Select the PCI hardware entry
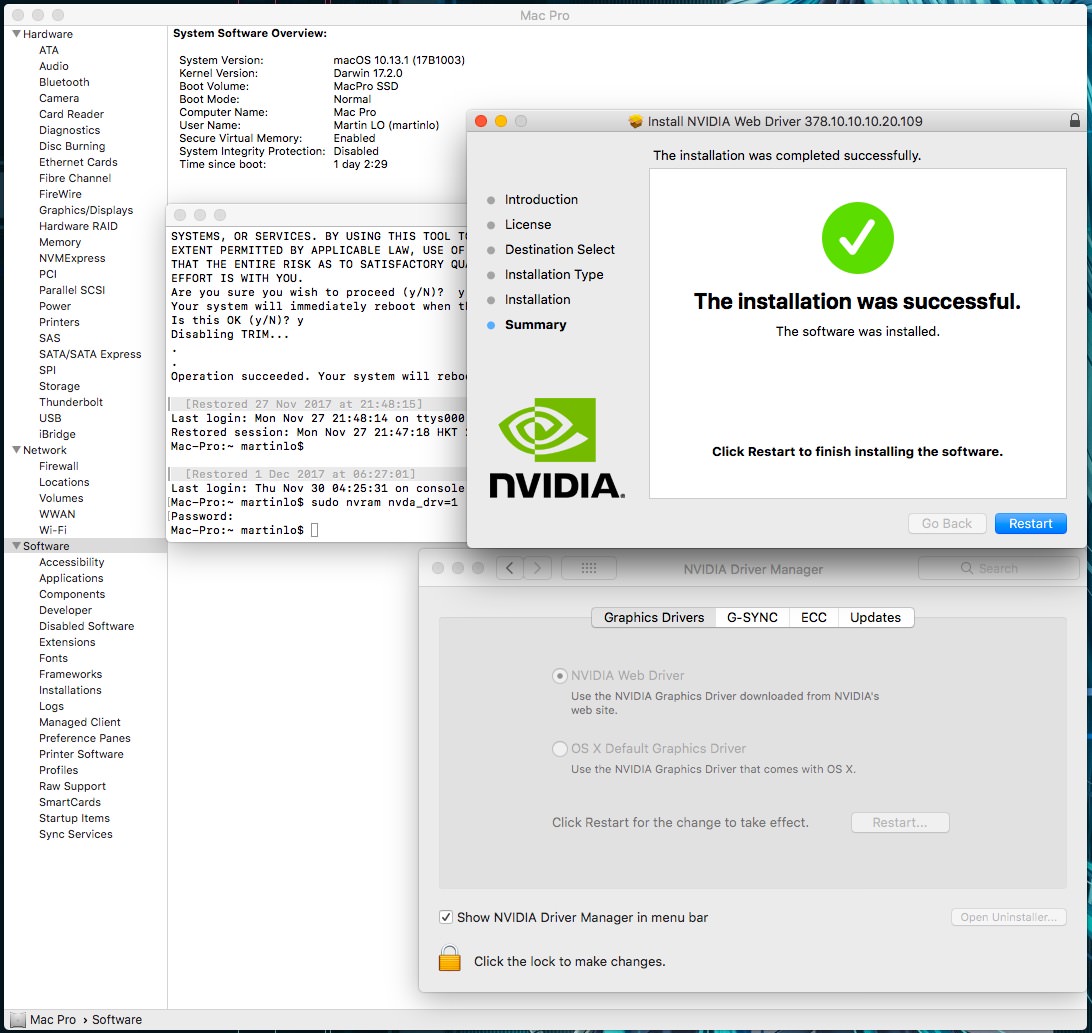The width and height of the screenshot is (1092, 1033). click(x=48, y=274)
